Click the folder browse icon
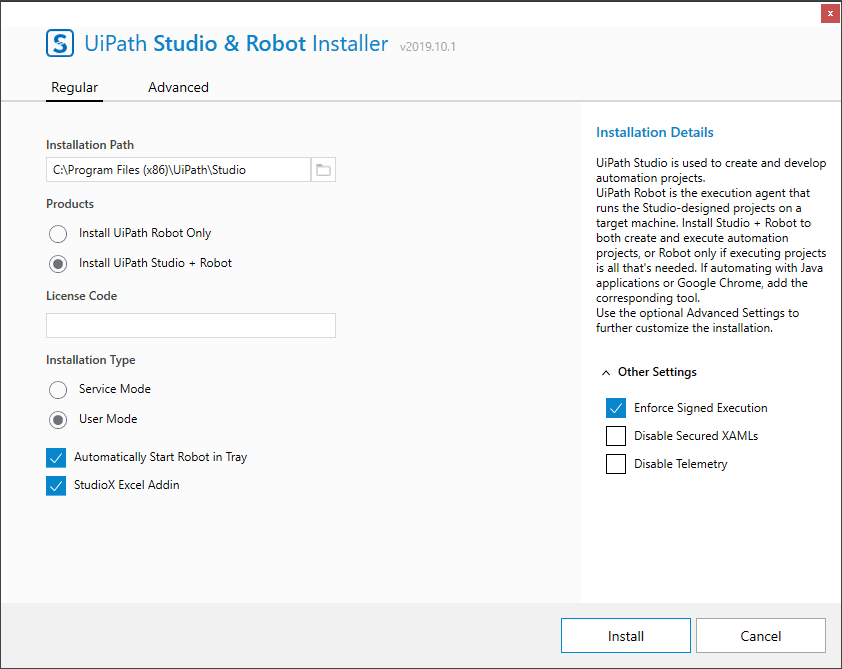 [323, 170]
